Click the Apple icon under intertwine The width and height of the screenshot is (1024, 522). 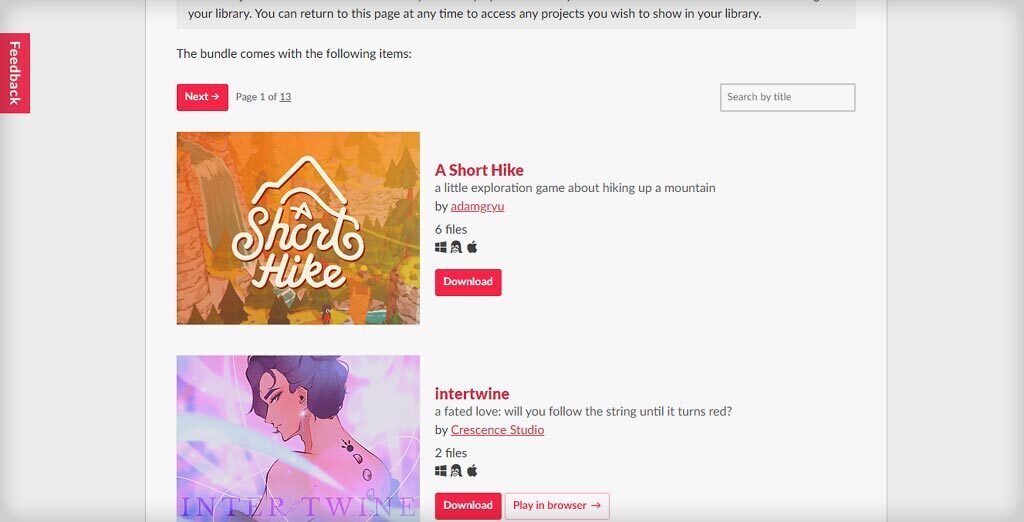pos(472,470)
